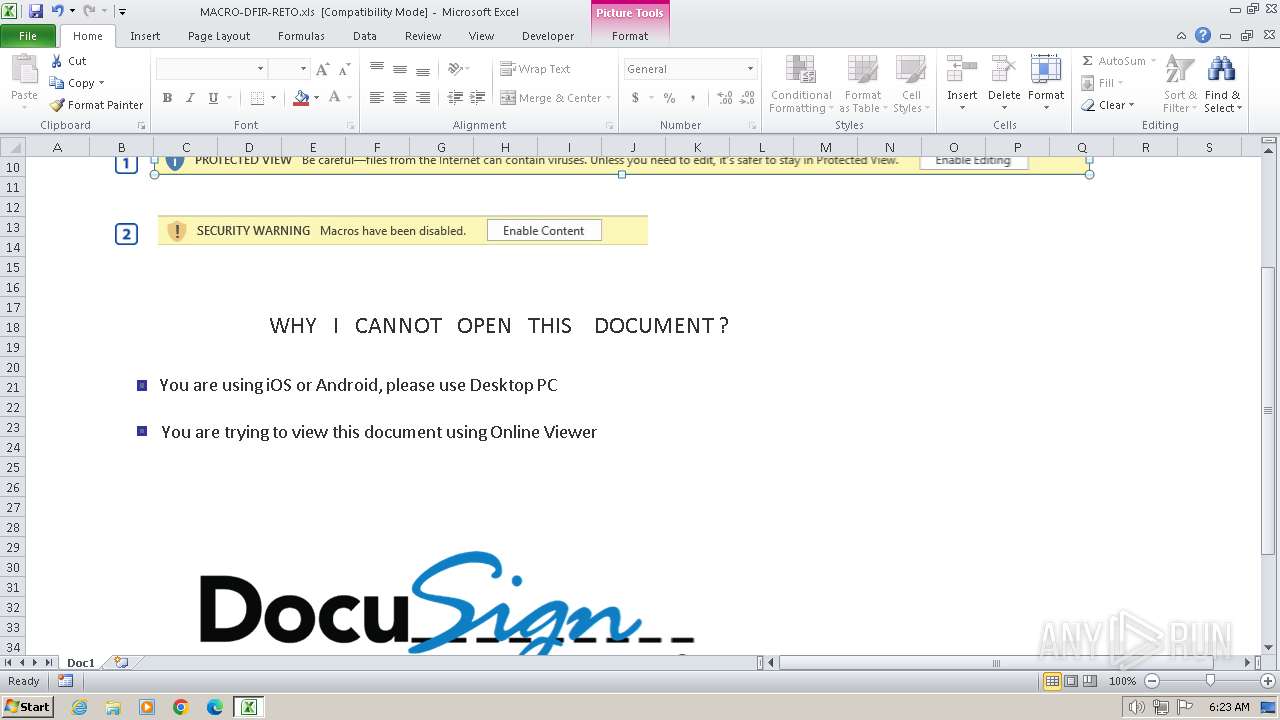Image resolution: width=1280 pixels, height=720 pixels.
Task: Expand the Merge & Center dropdown arrow
Action: coord(608,98)
